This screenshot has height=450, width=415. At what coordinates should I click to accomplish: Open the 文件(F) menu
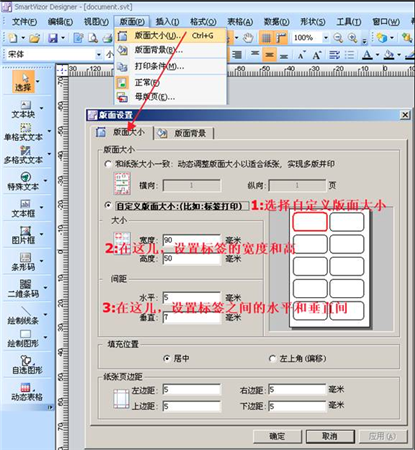click(24, 22)
